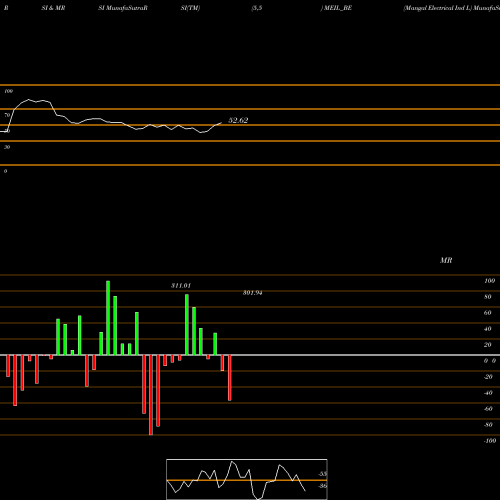The height and width of the screenshot is (500, 500).
Task: Click the SI & MR header text
Action: 53,8
